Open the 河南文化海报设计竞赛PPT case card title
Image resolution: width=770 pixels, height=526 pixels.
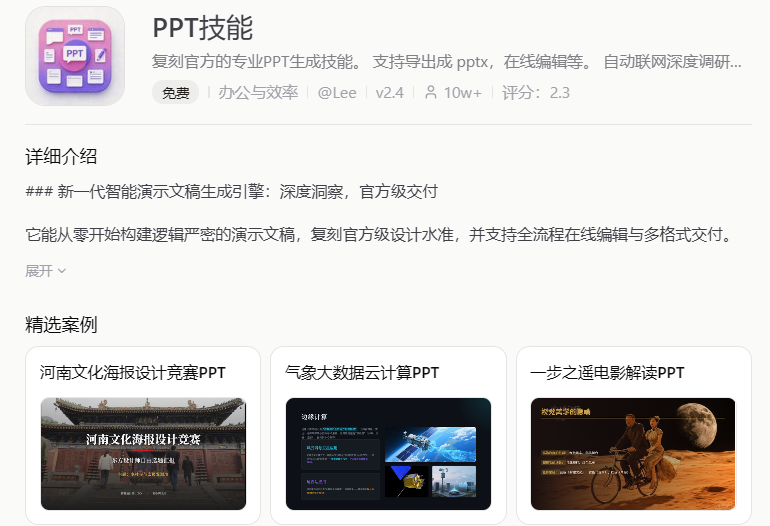pyautogui.click(x=133, y=373)
